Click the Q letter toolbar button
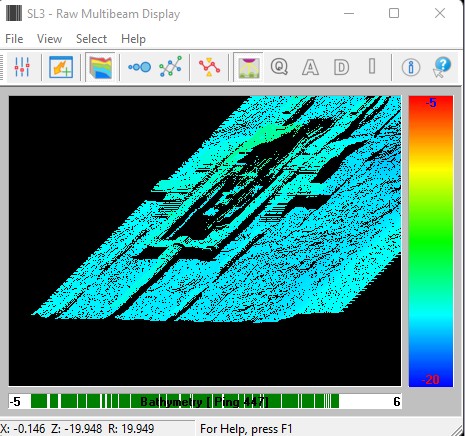Screen dimensions: 465x436 tap(279, 67)
